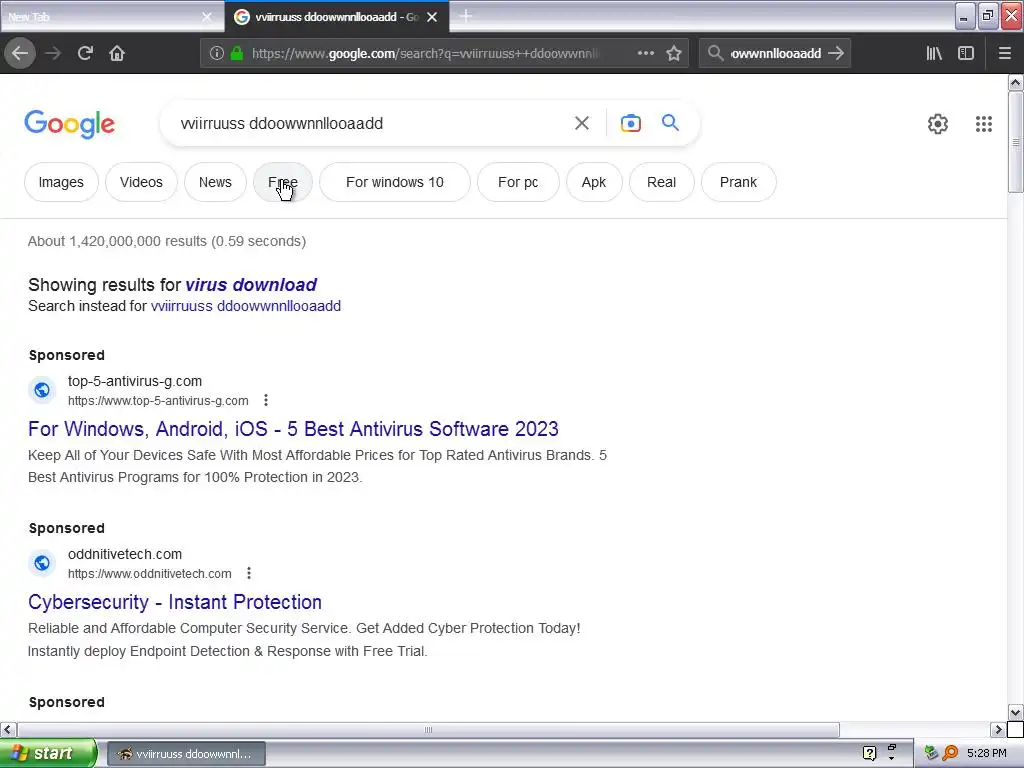Viewport: 1024px width, 768px height.
Task: Apply the Real filter chip
Action: click(x=662, y=182)
